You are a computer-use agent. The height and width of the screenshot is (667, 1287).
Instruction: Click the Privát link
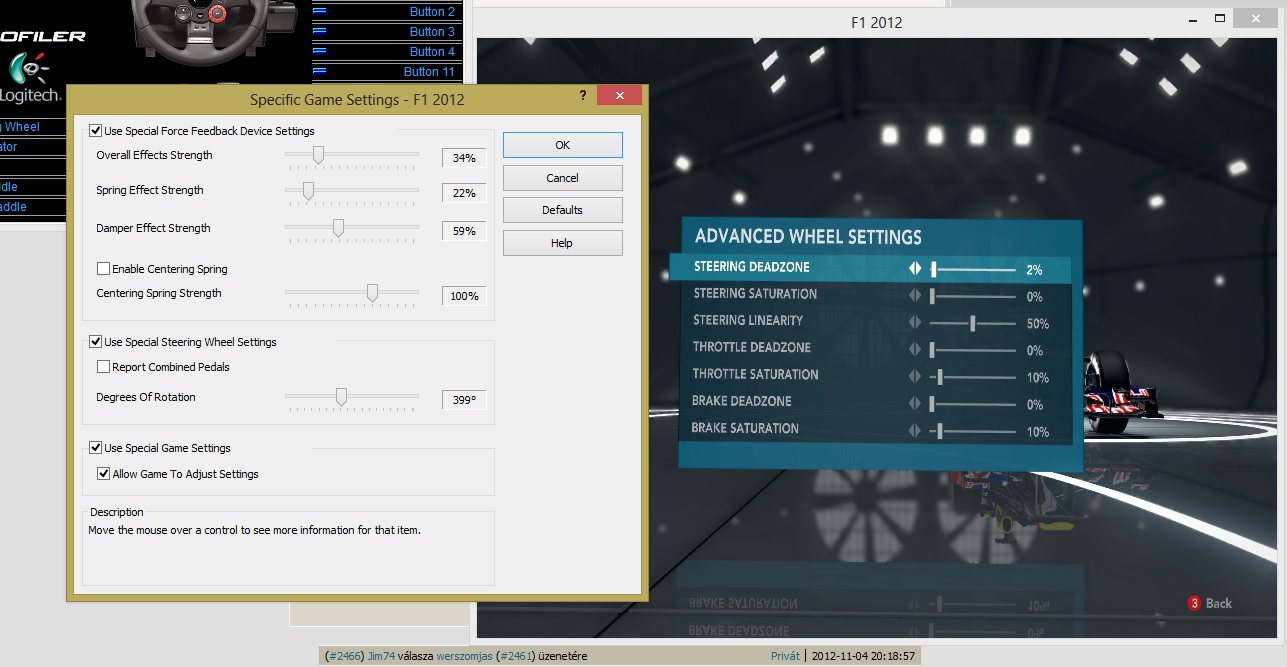point(785,656)
